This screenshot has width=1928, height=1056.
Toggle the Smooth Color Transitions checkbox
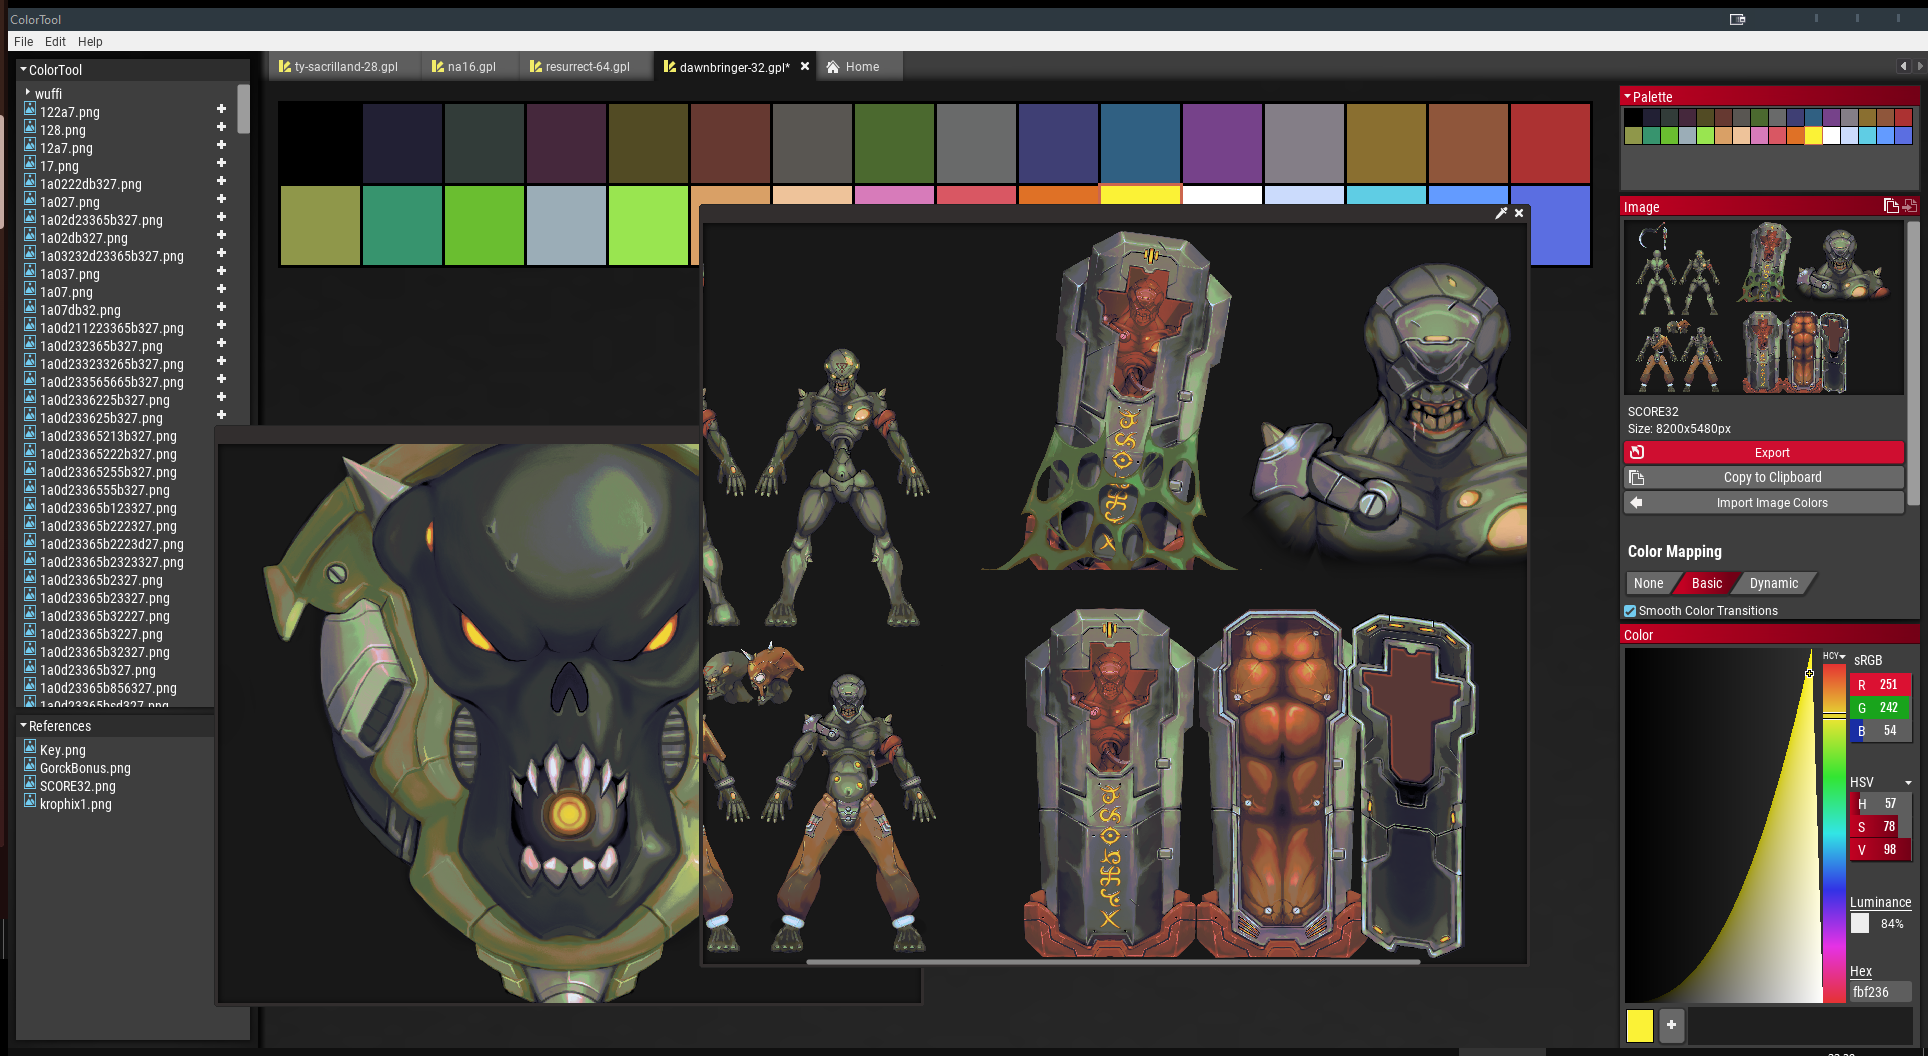coord(1630,611)
